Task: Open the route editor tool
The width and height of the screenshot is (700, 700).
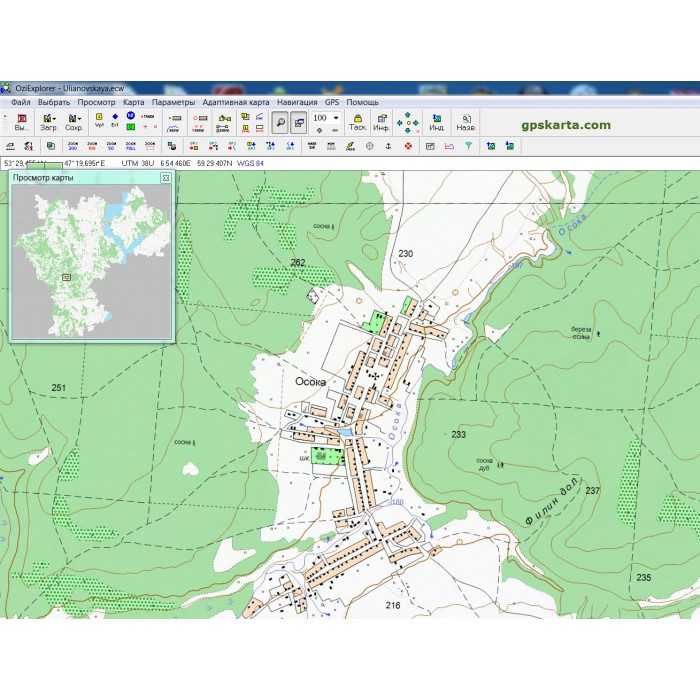Action: 223,118
